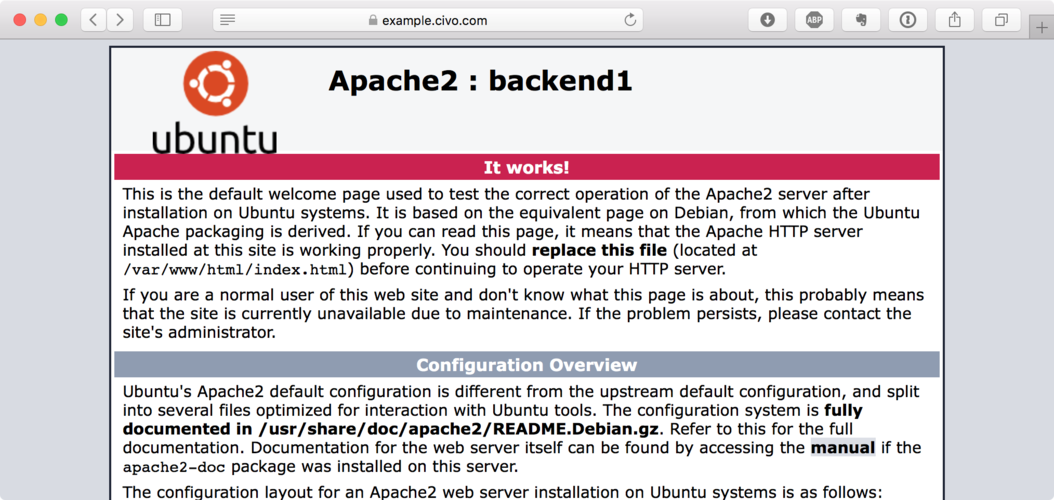Image resolution: width=1054 pixels, height=500 pixels.
Task: Open the Adblock Plus (ABP) extension
Action: (814, 20)
